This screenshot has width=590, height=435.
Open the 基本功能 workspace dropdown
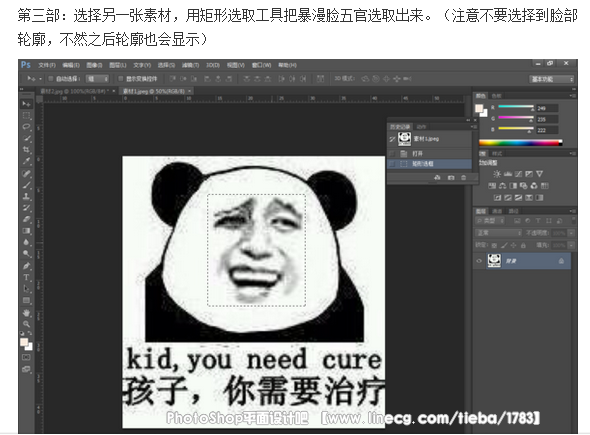coord(551,79)
